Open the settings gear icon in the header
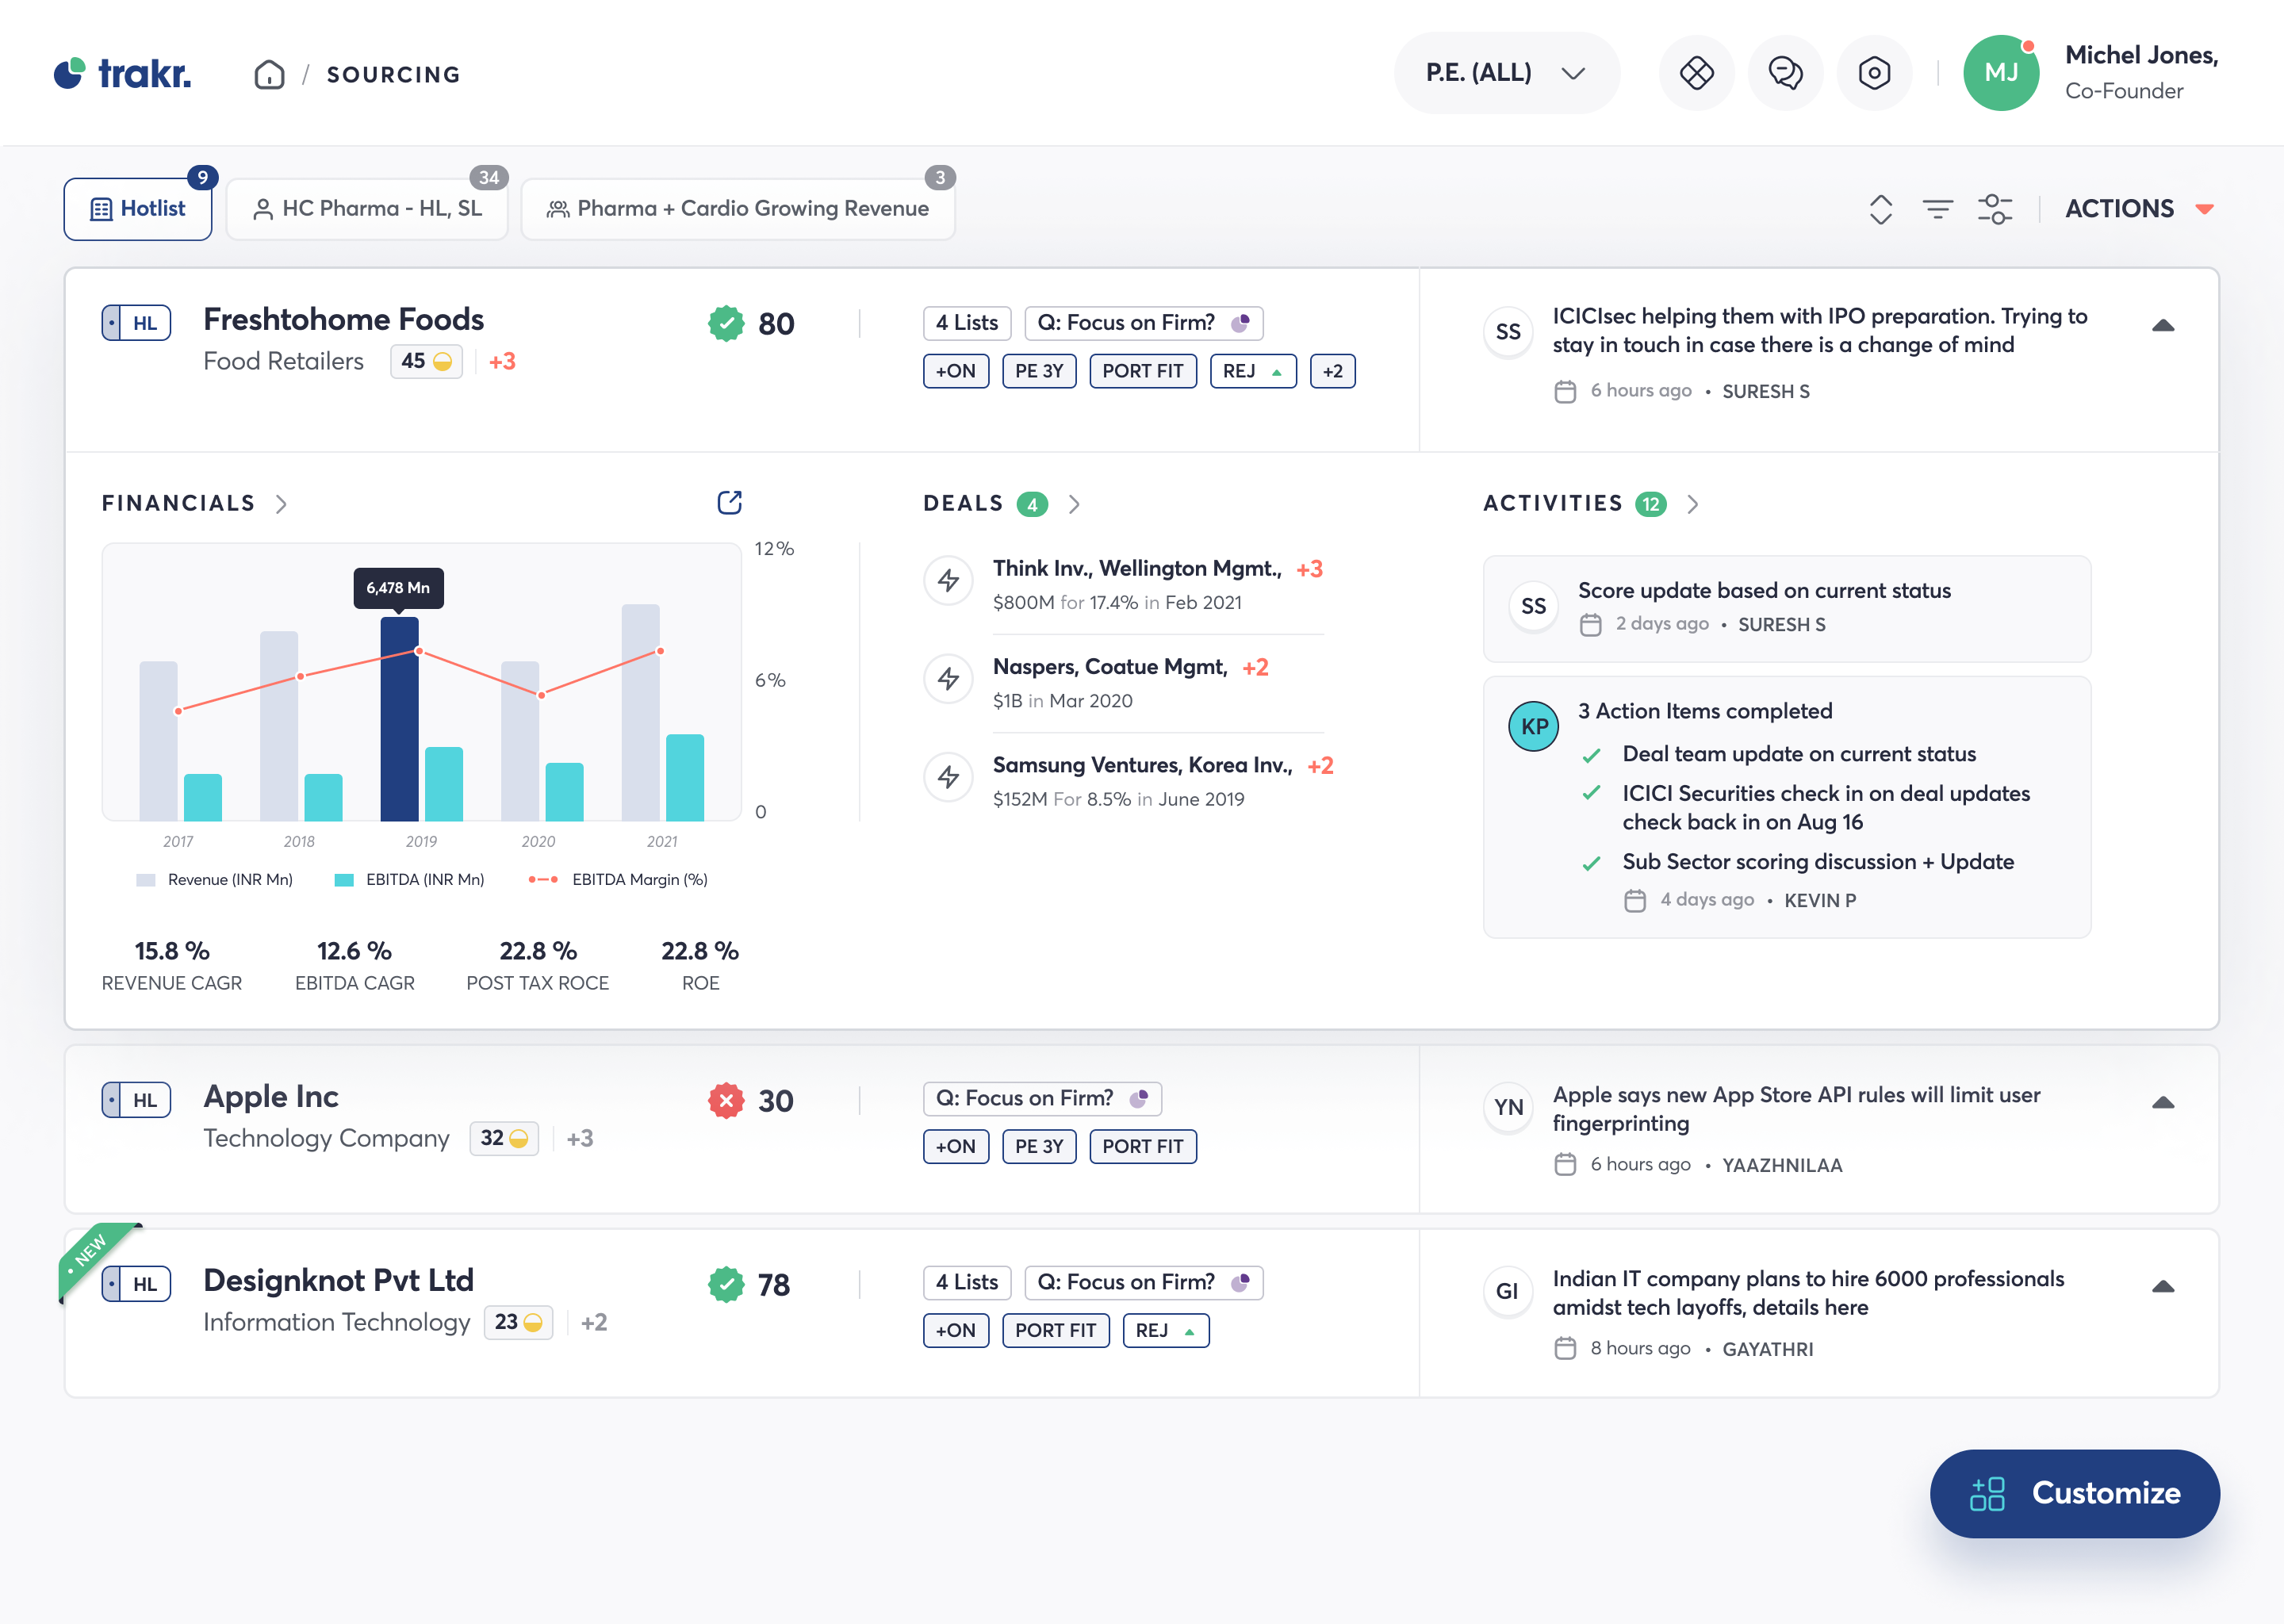2284x1624 pixels. tap(1875, 72)
